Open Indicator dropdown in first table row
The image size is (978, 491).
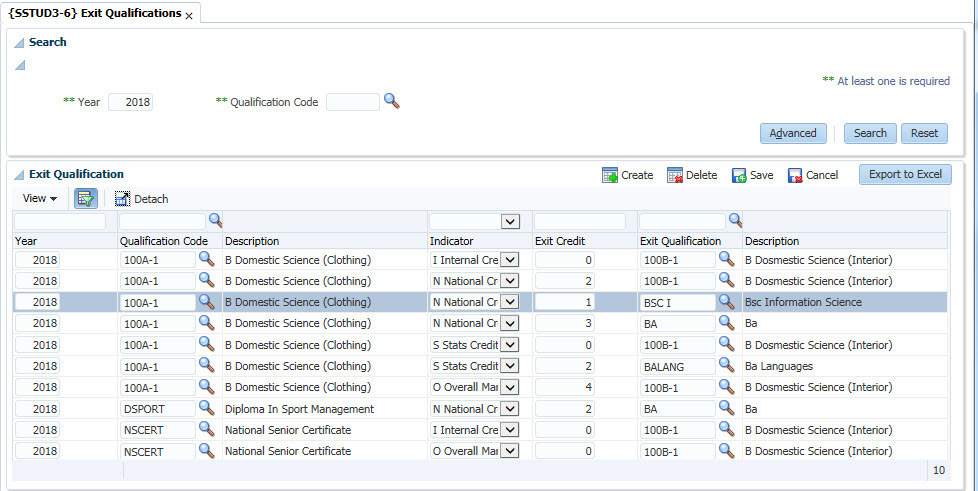click(x=510, y=260)
